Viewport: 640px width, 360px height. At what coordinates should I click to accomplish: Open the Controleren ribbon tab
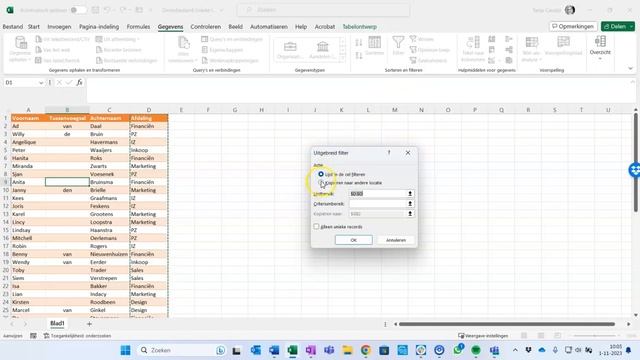click(206, 27)
